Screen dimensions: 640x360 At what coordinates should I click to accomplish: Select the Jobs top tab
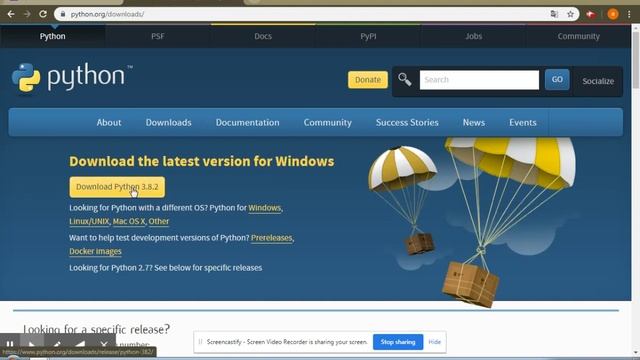click(473, 36)
